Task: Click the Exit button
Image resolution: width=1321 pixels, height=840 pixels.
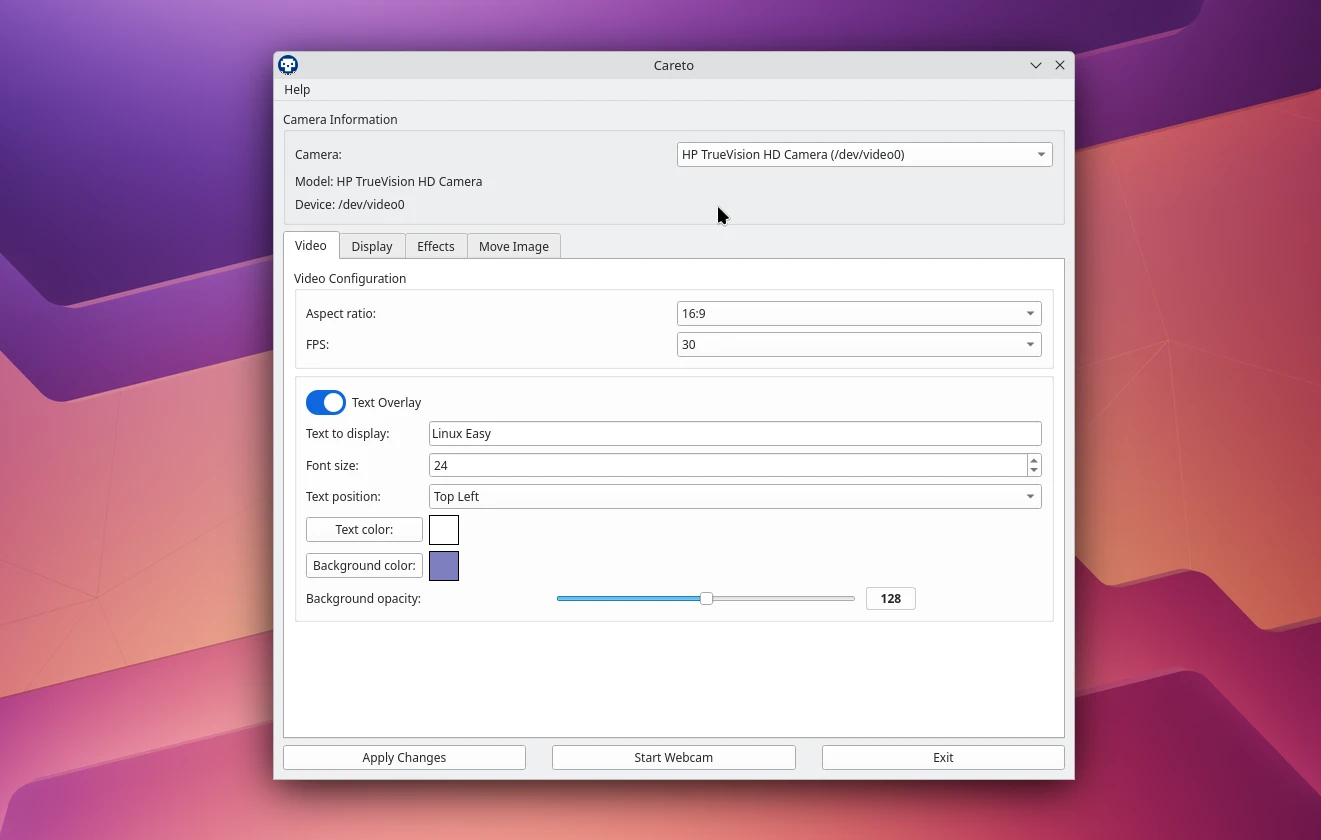Action: (x=943, y=758)
